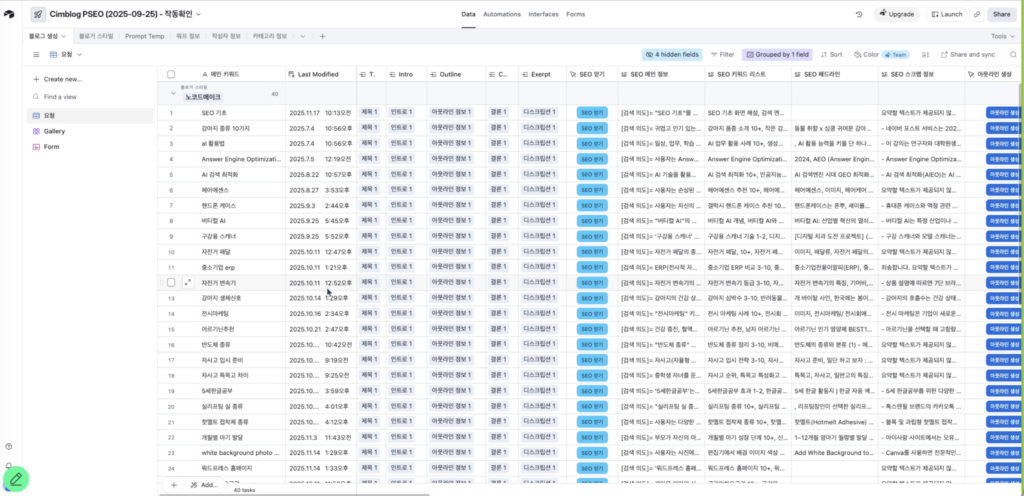Image resolution: width=1024 pixels, height=496 pixels.
Task: Click the search magnifier in the view toolbar
Action: 1013,55
